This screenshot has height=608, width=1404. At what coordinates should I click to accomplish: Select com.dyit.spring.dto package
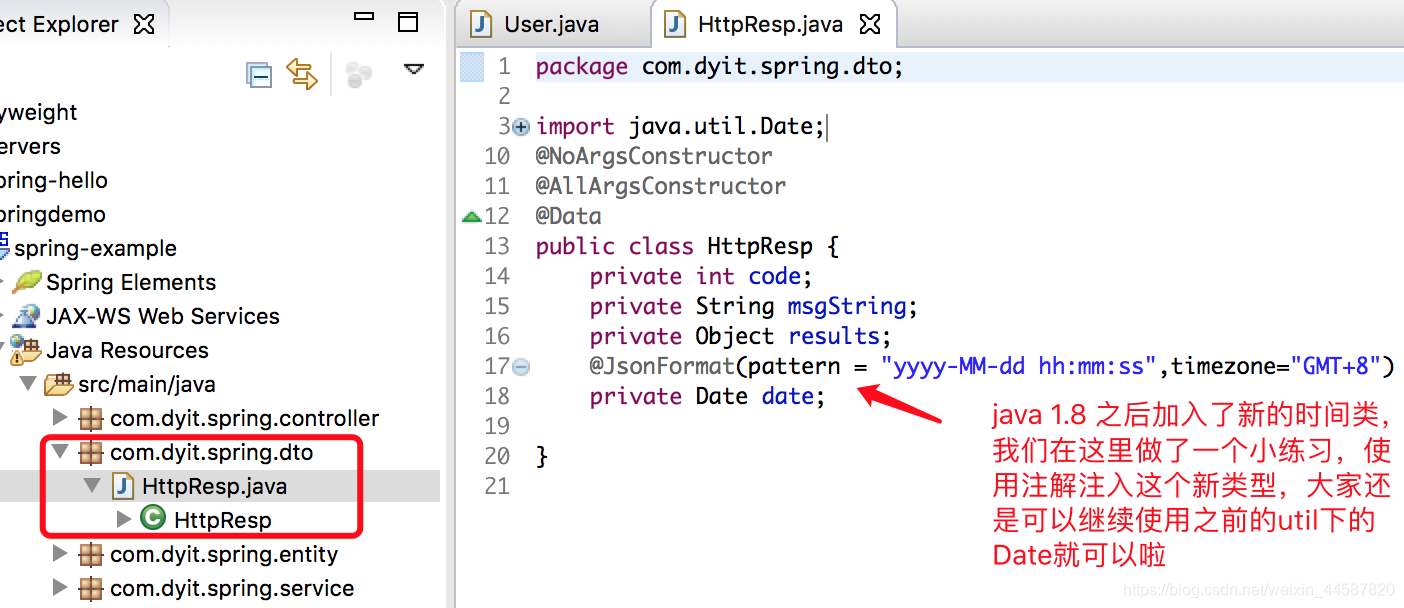pos(212,452)
